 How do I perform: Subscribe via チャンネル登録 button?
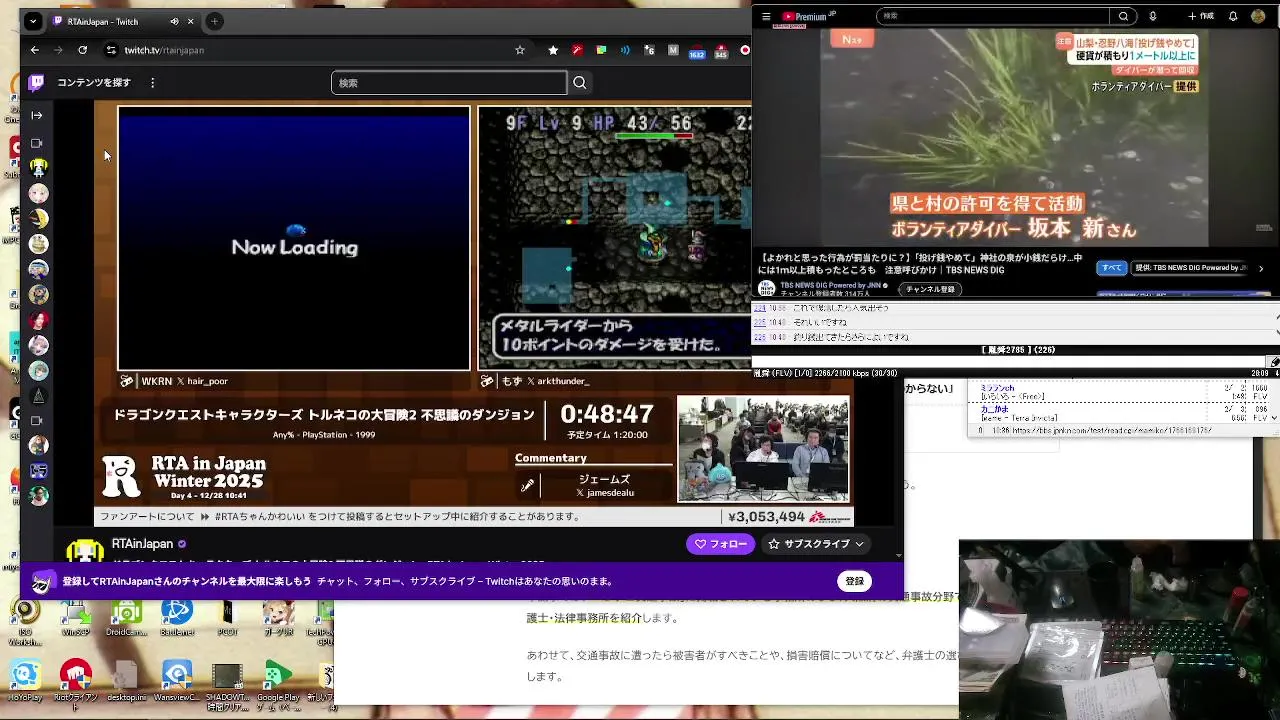930,289
